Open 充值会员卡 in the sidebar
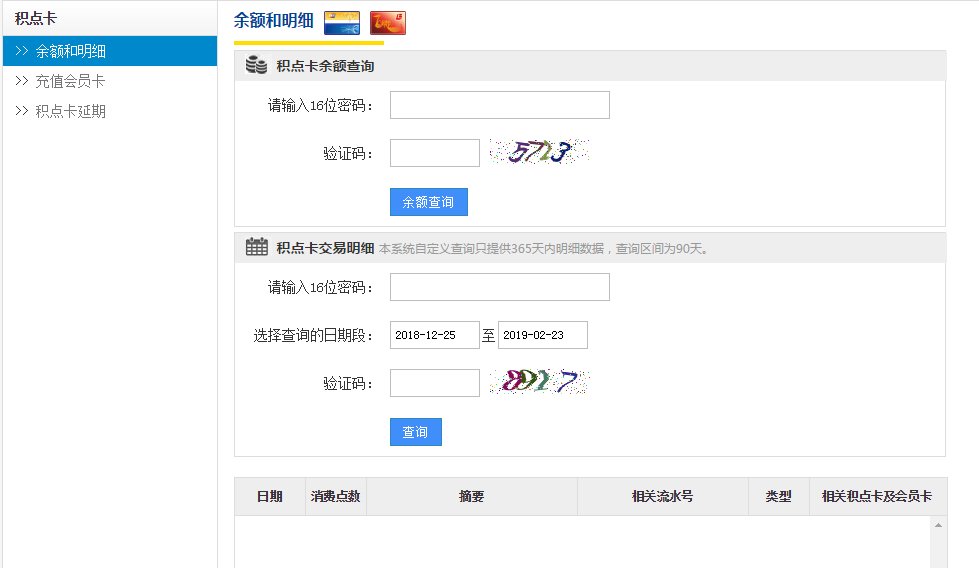 coord(70,81)
